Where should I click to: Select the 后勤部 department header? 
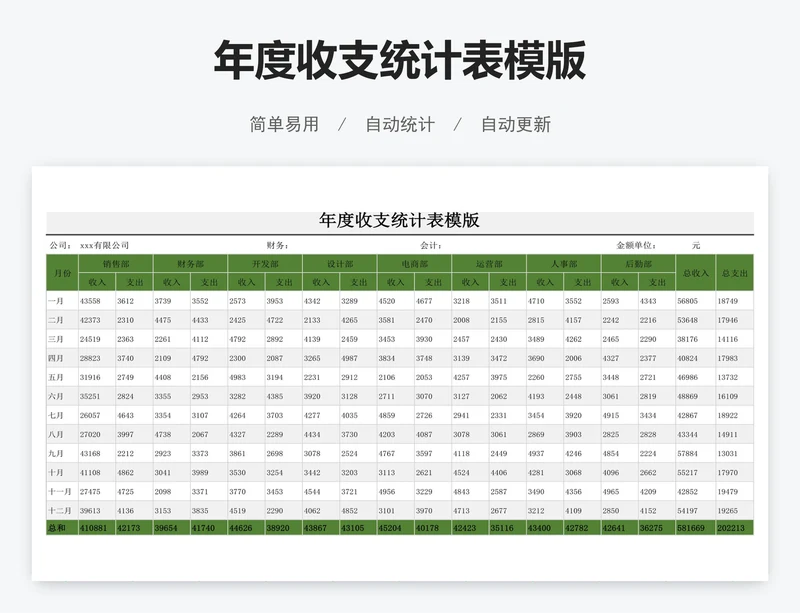point(638,264)
